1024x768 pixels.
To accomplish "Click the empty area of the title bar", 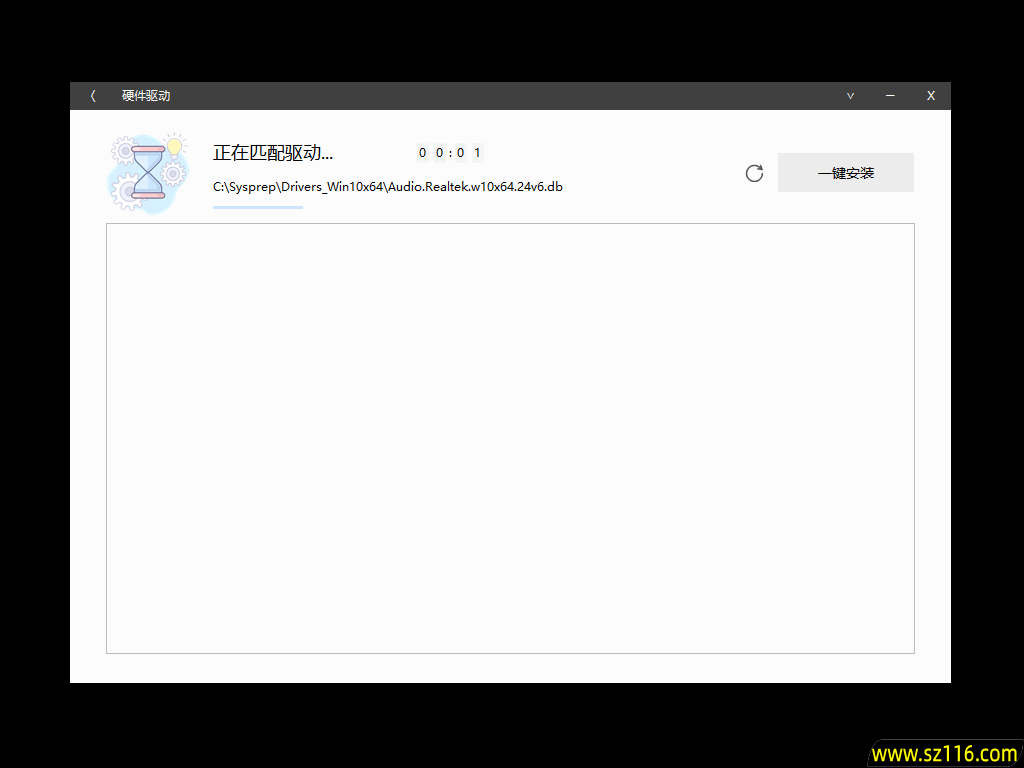I will [500, 96].
